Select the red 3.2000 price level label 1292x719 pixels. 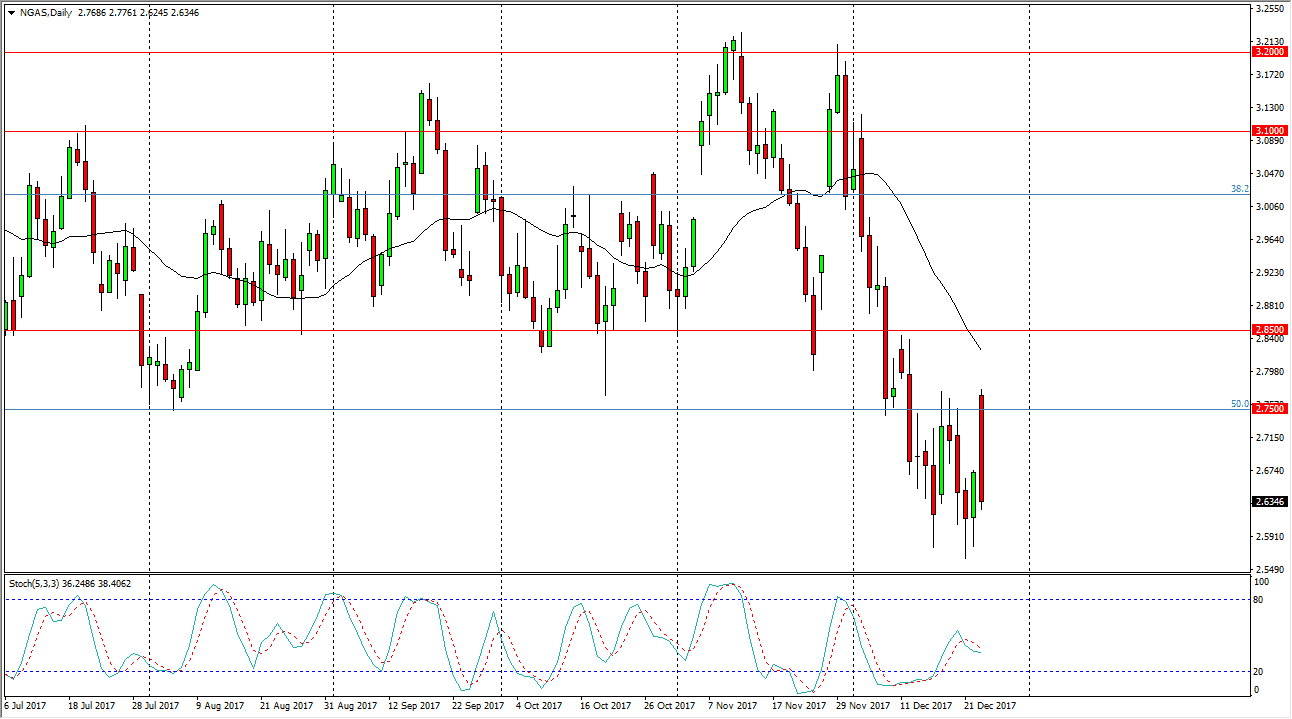coord(1268,51)
